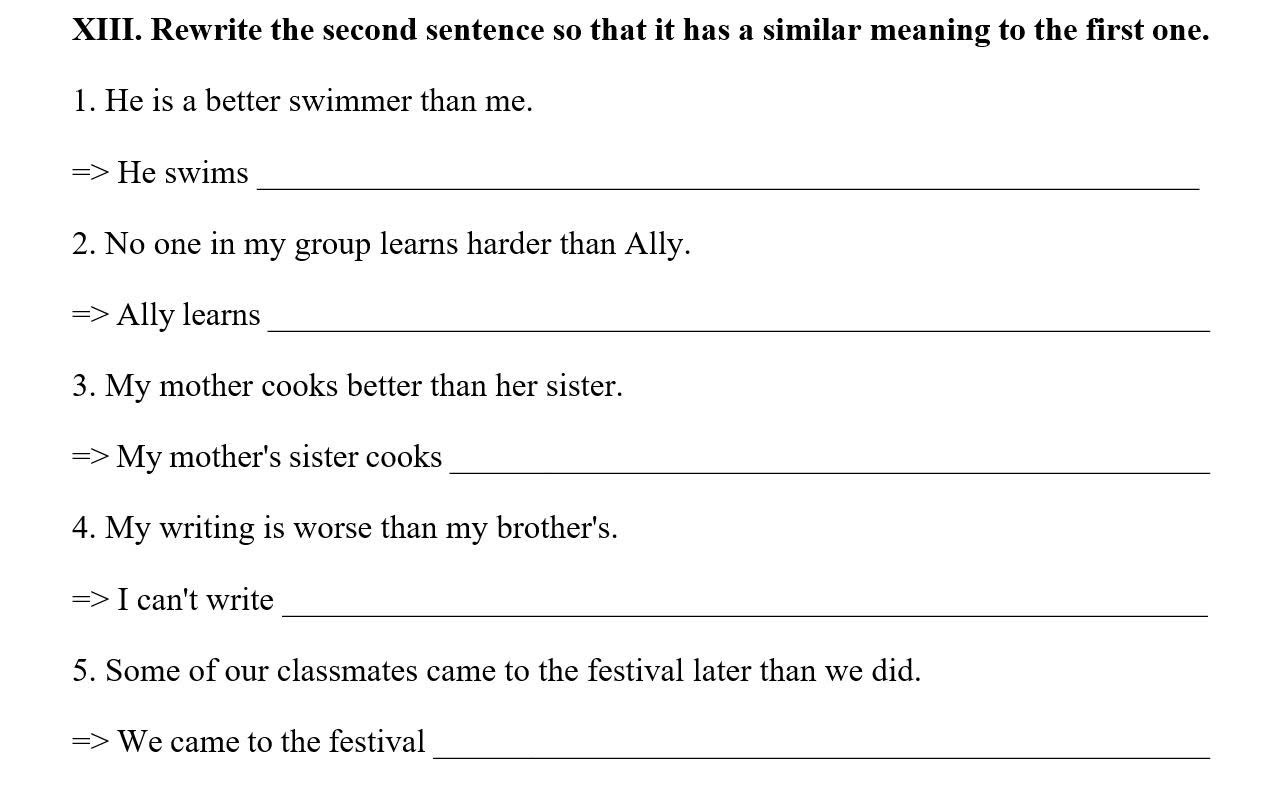Click the arrow '=>' before 'He swims'

(90, 173)
